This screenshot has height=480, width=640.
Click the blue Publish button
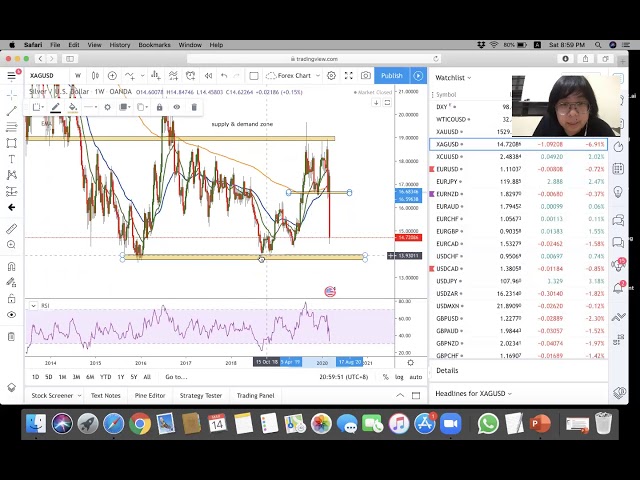tap(391, 76)
